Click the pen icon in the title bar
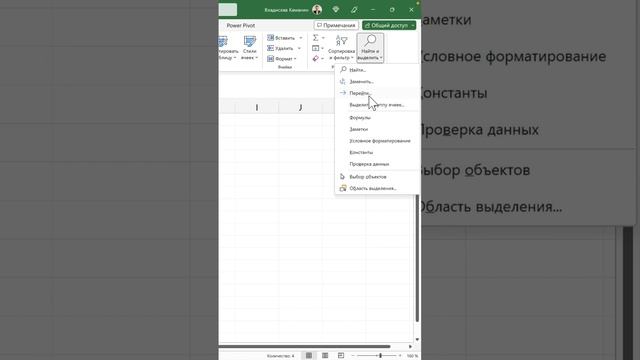The width and height of the screenshot is (640, 360). pos(354,9)
